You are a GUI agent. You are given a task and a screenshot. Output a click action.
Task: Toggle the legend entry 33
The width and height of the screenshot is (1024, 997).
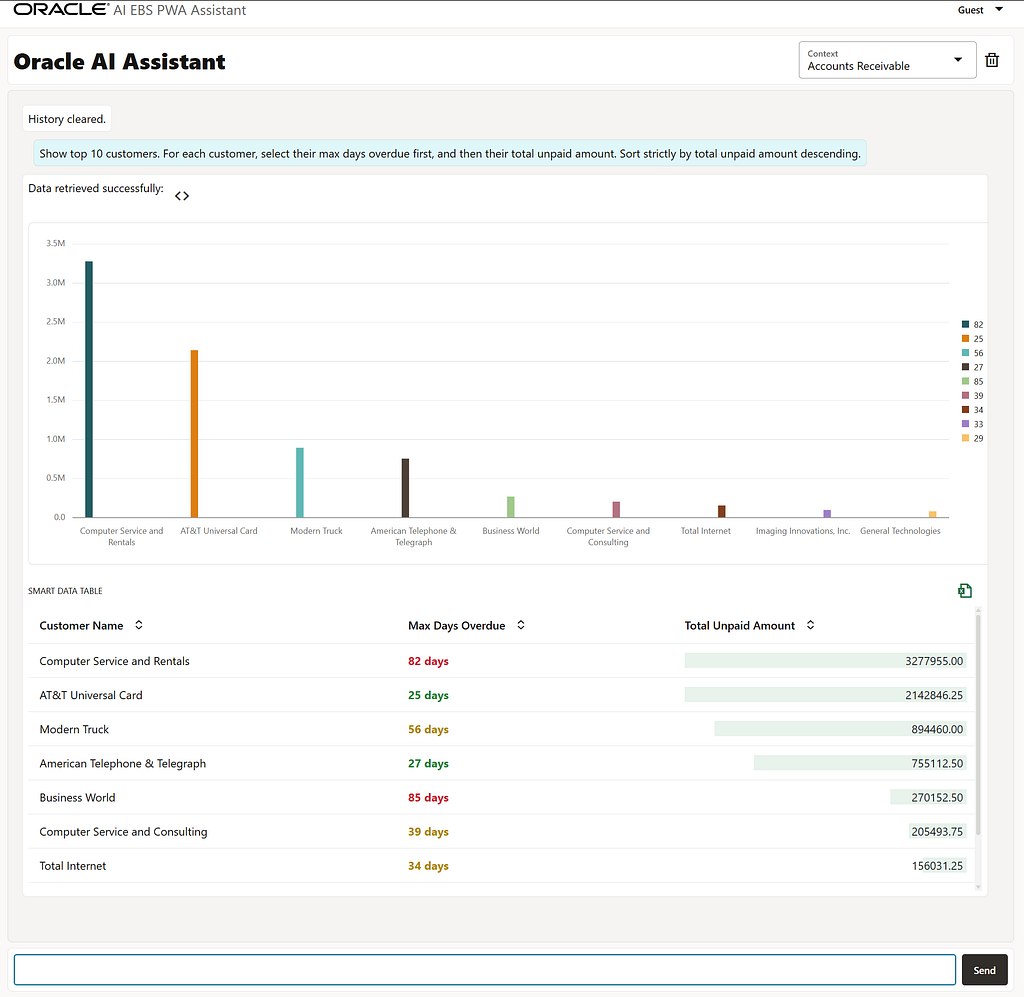[x=972, y=424]
